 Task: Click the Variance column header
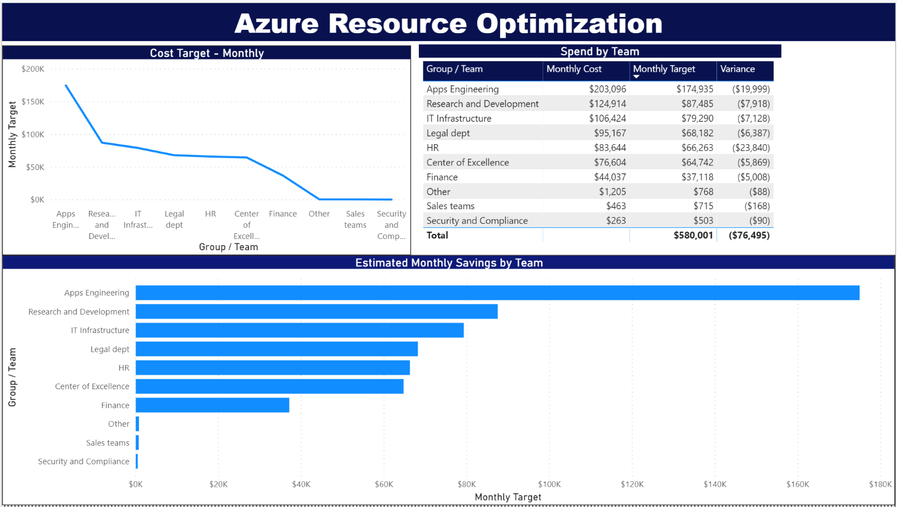737,69
